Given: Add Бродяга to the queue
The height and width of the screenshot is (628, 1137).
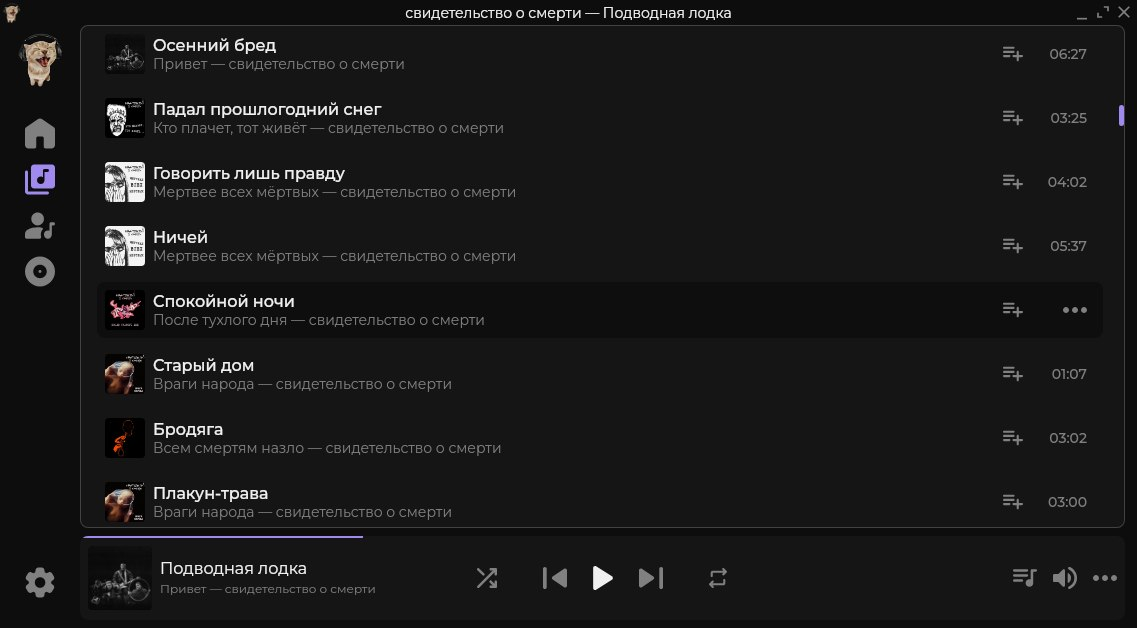Looking at the screenshot, I should click(x=1012, y=438).
